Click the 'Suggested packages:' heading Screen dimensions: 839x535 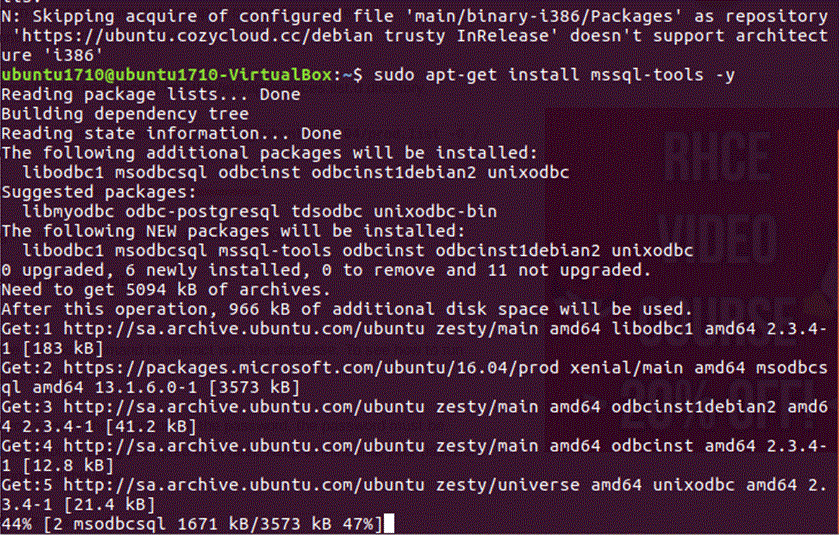(99, 192)
